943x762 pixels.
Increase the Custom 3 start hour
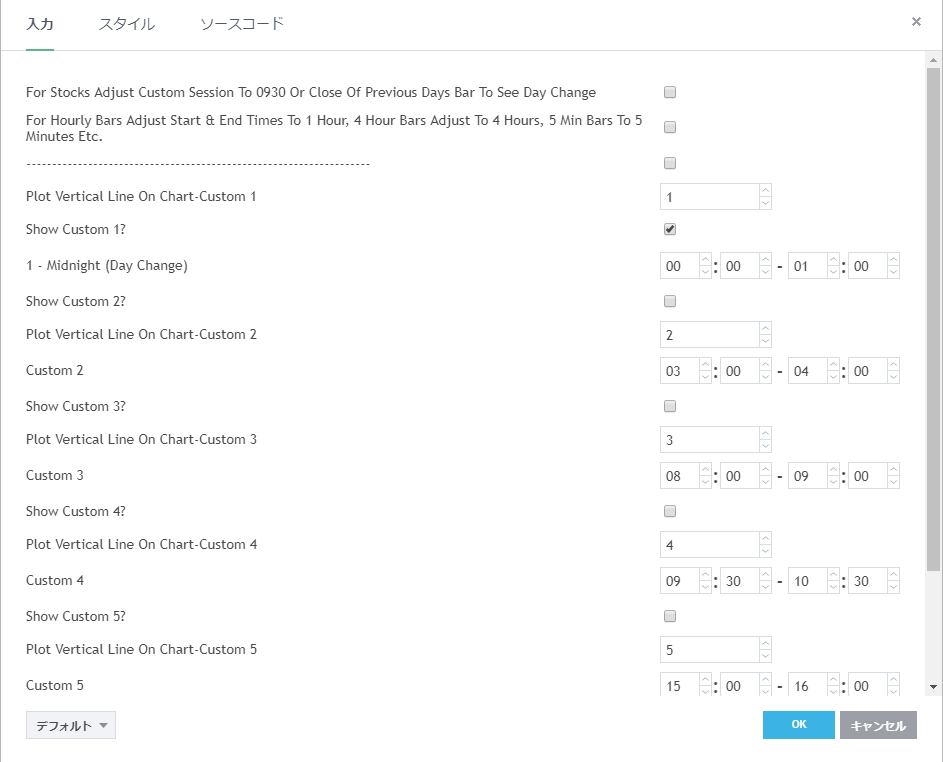pos(705,470)
